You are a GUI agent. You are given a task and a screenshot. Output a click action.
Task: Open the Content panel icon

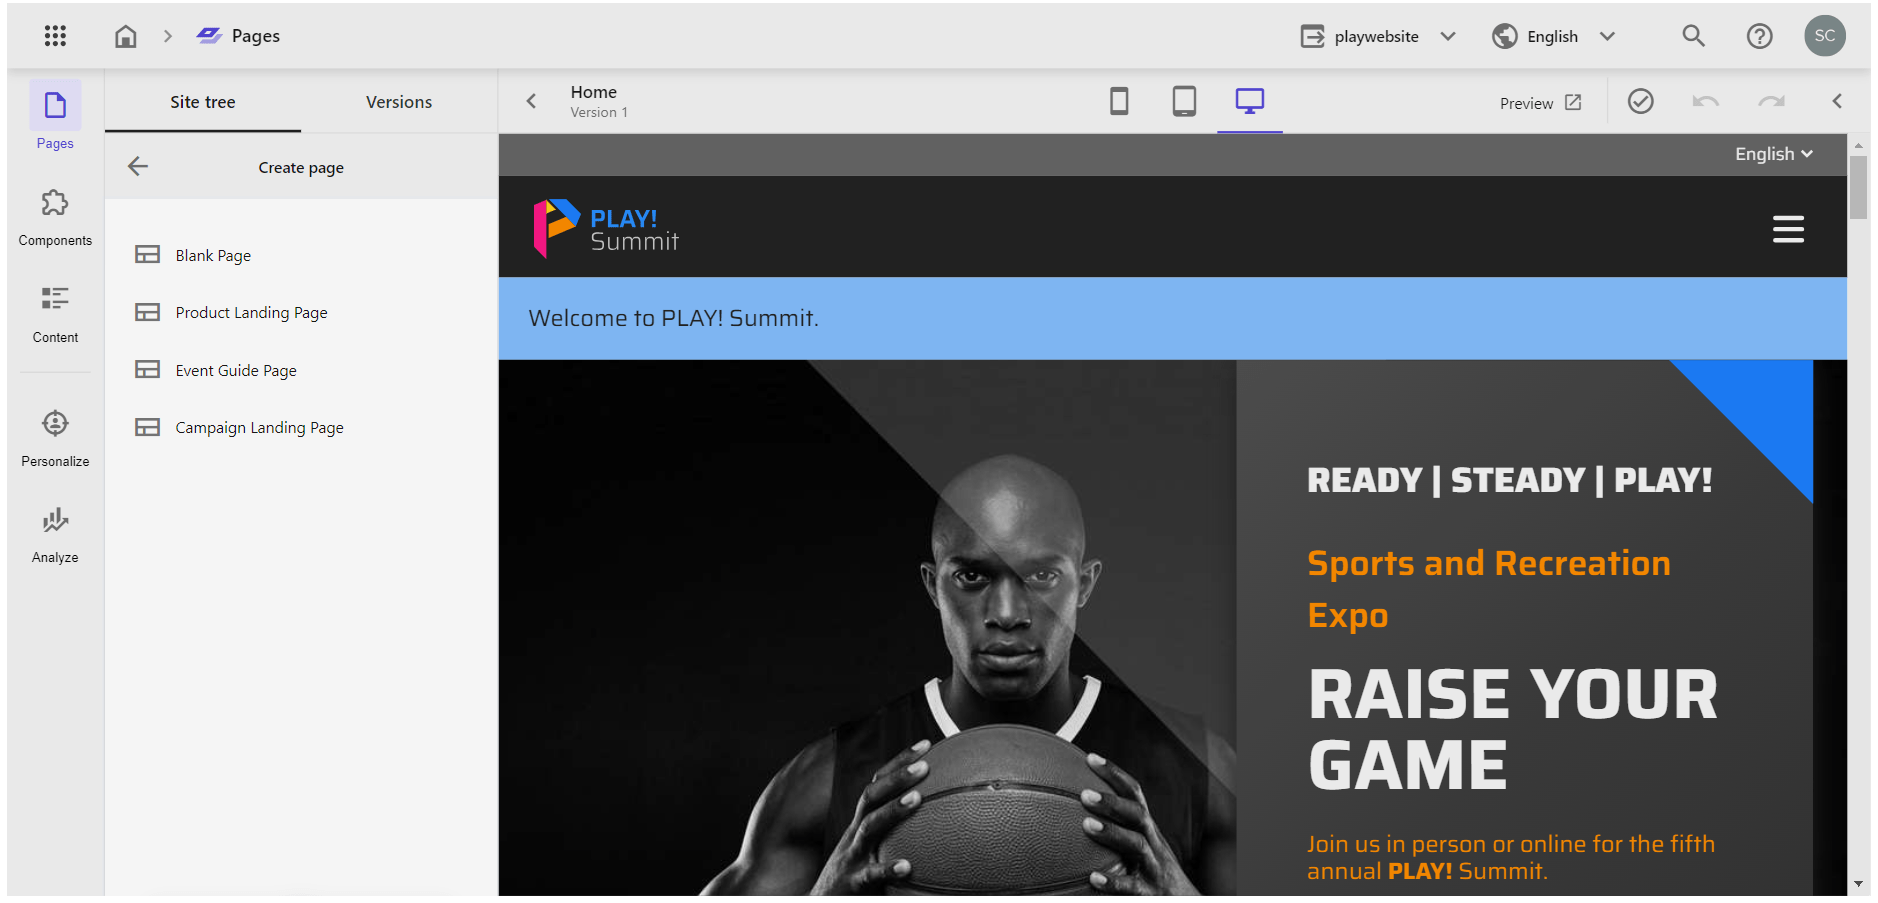[55, 299]
